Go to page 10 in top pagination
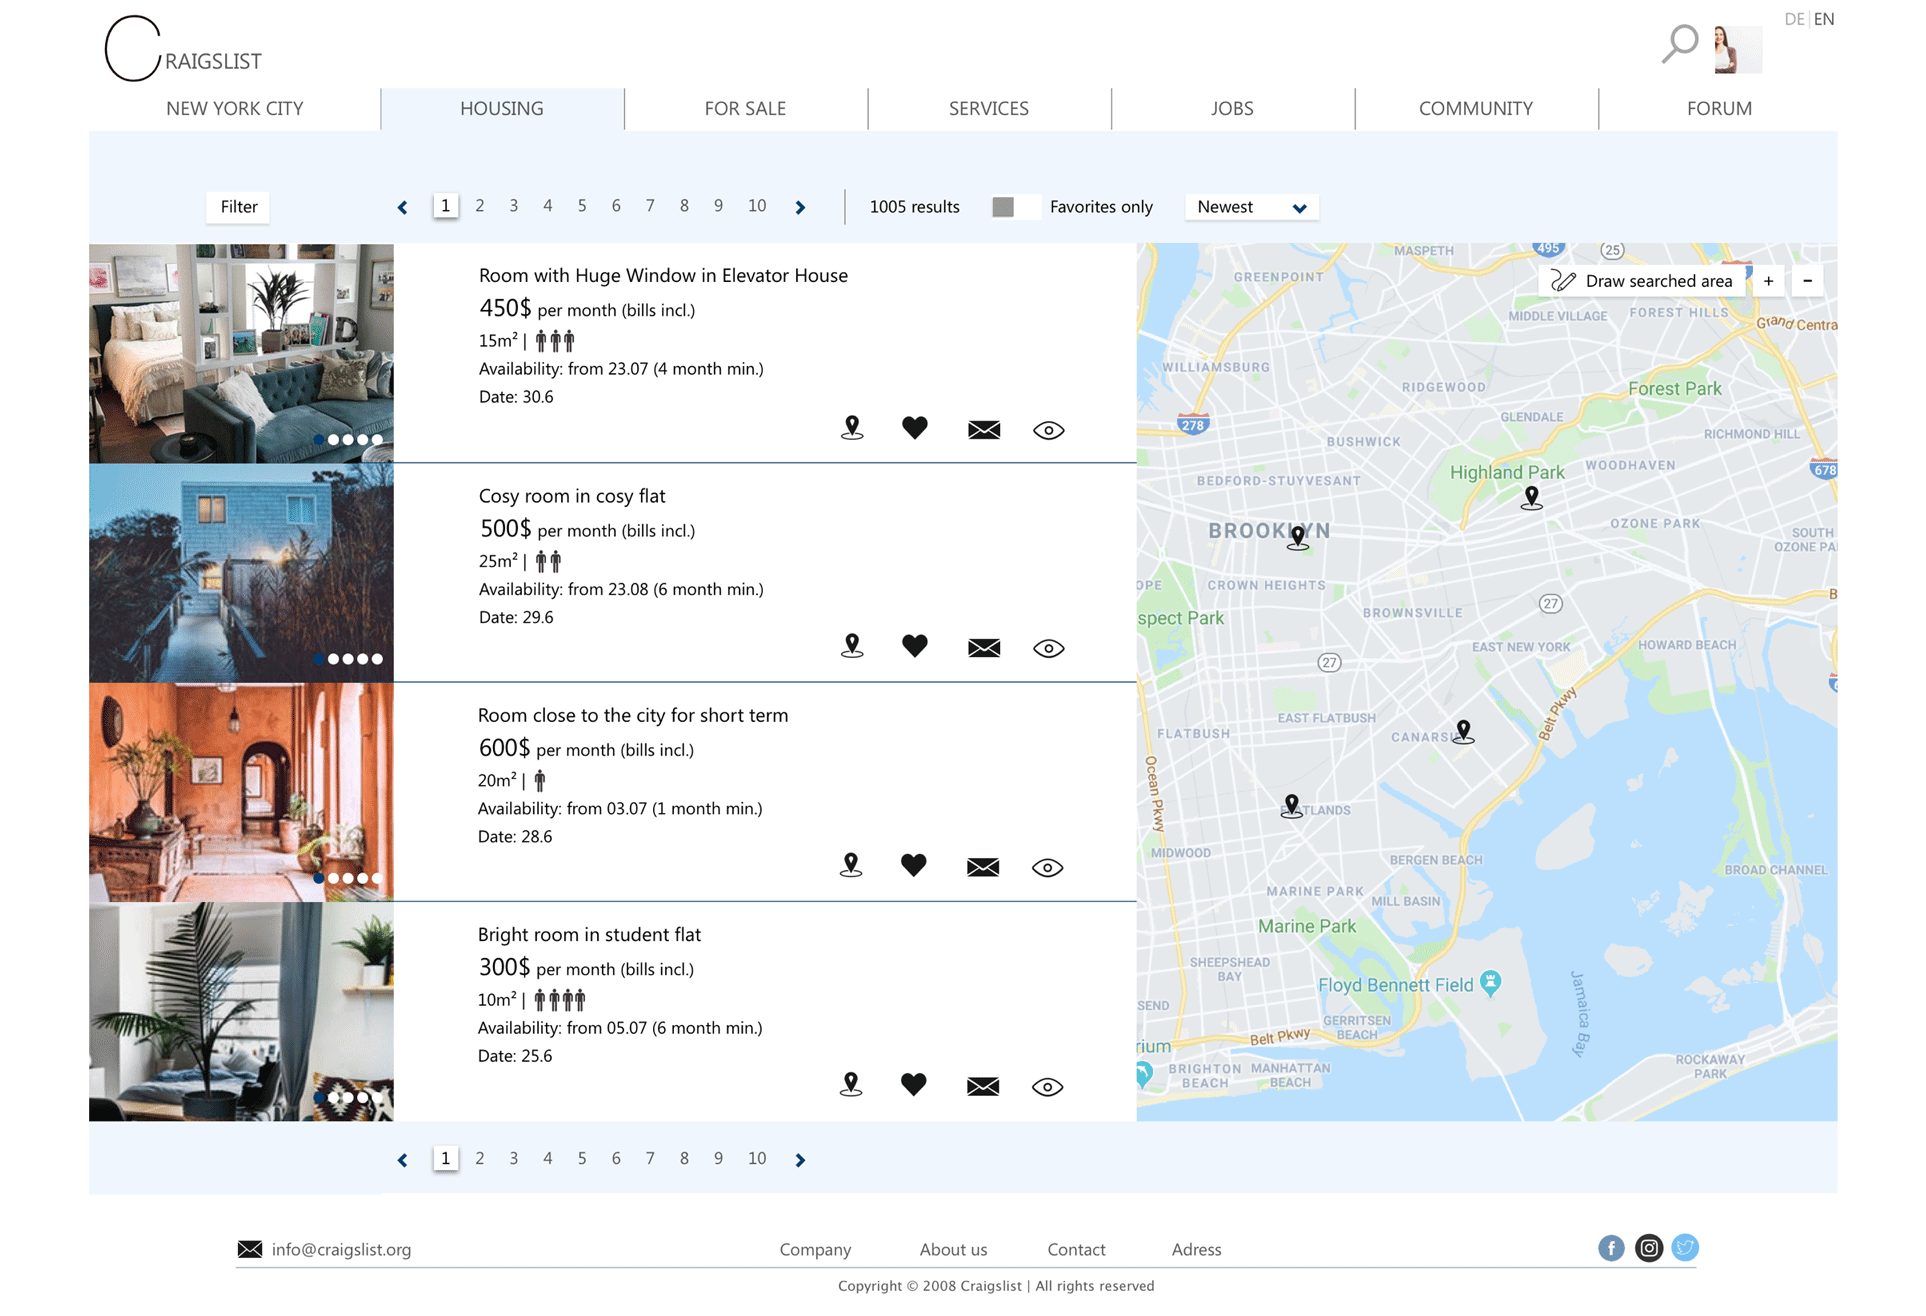This screenshot has height=1316, width=1926. click(757, 206)
